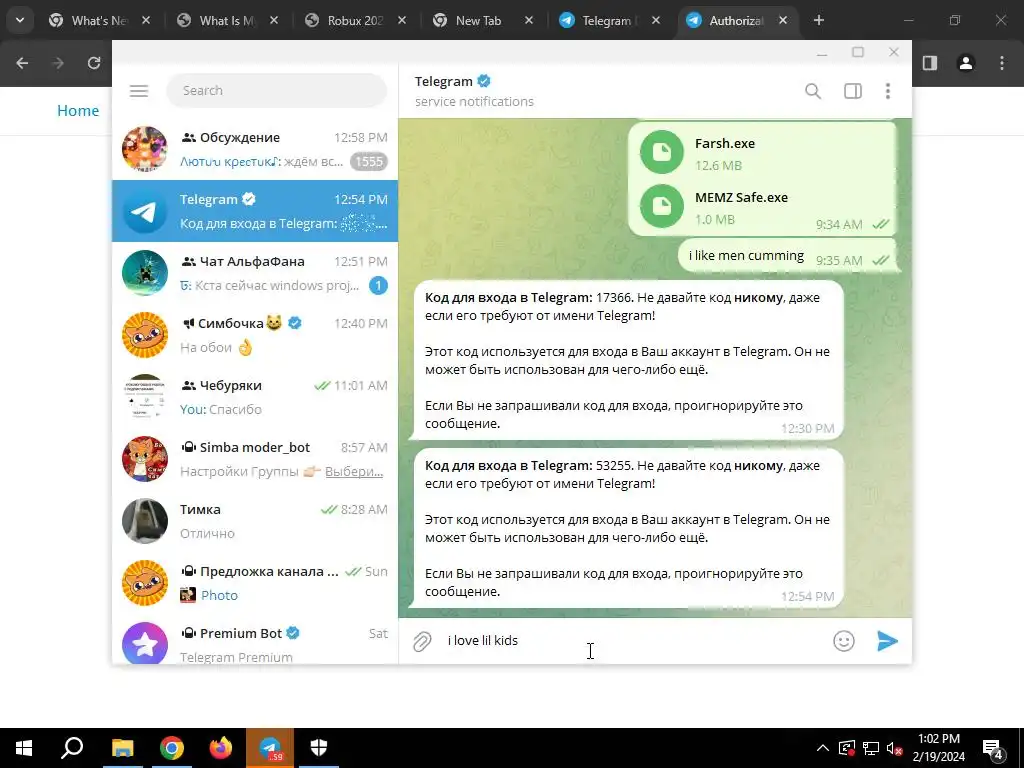Open Google Chrome from the taskbar

[172, 748]
